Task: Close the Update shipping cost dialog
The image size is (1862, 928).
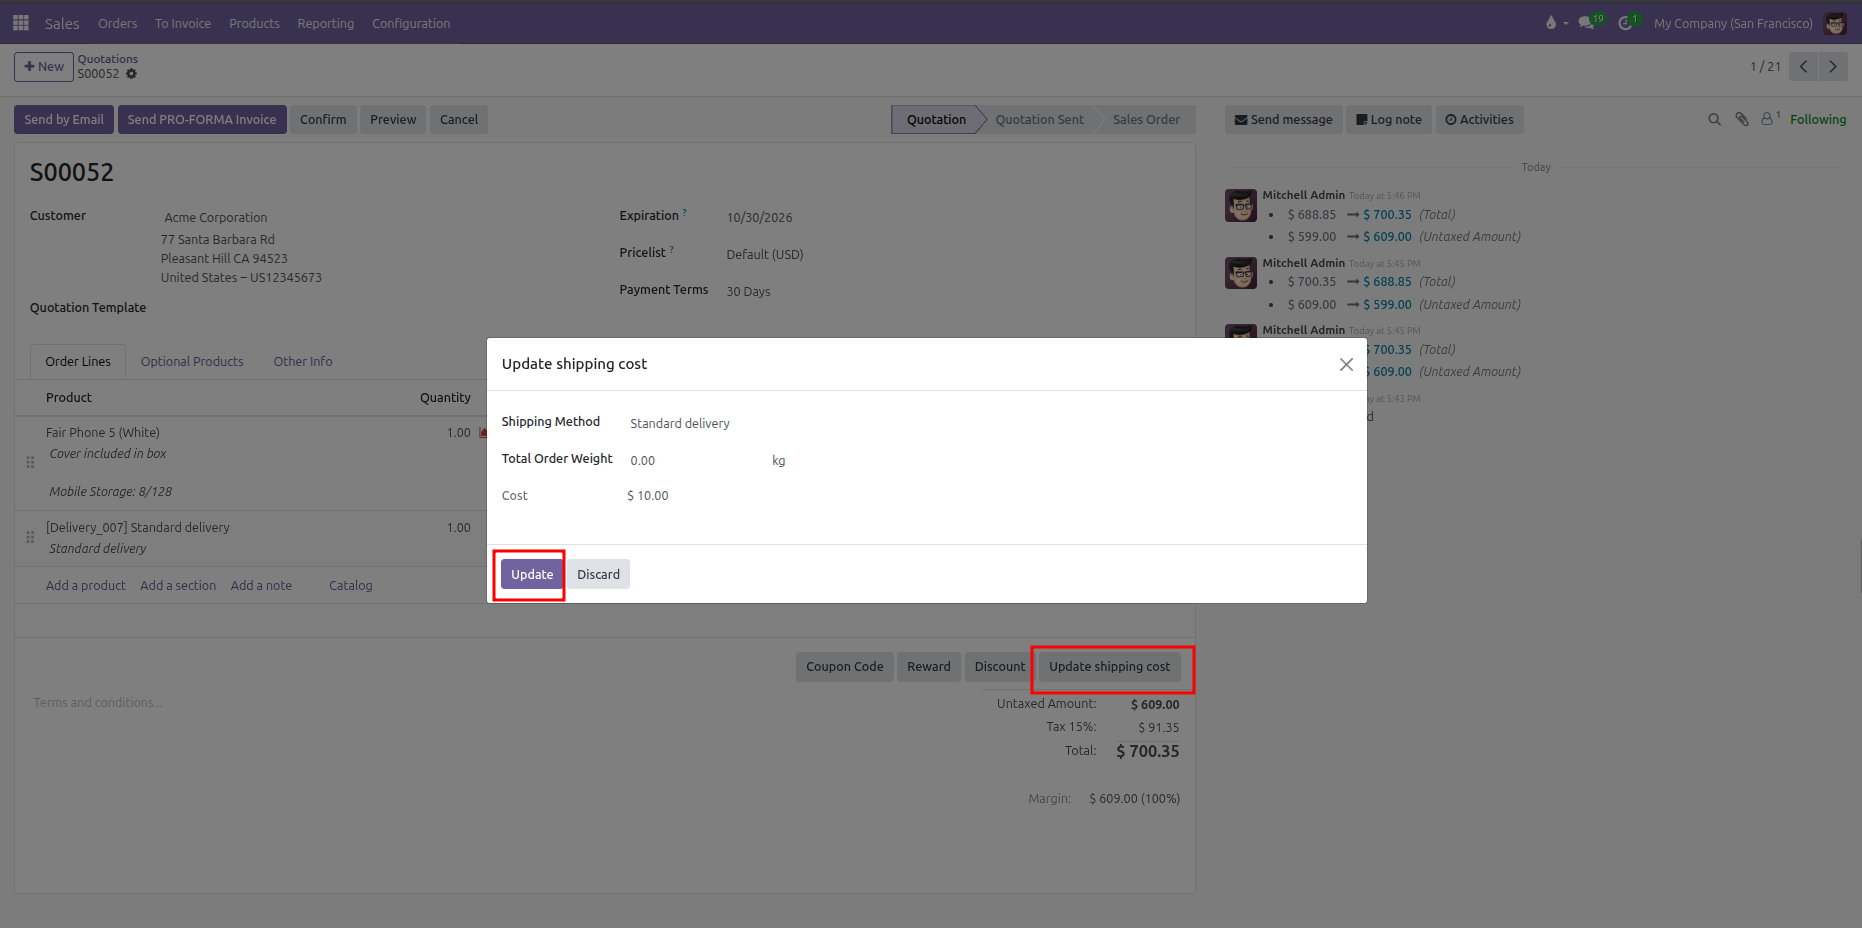Action: coord(1346,365)
